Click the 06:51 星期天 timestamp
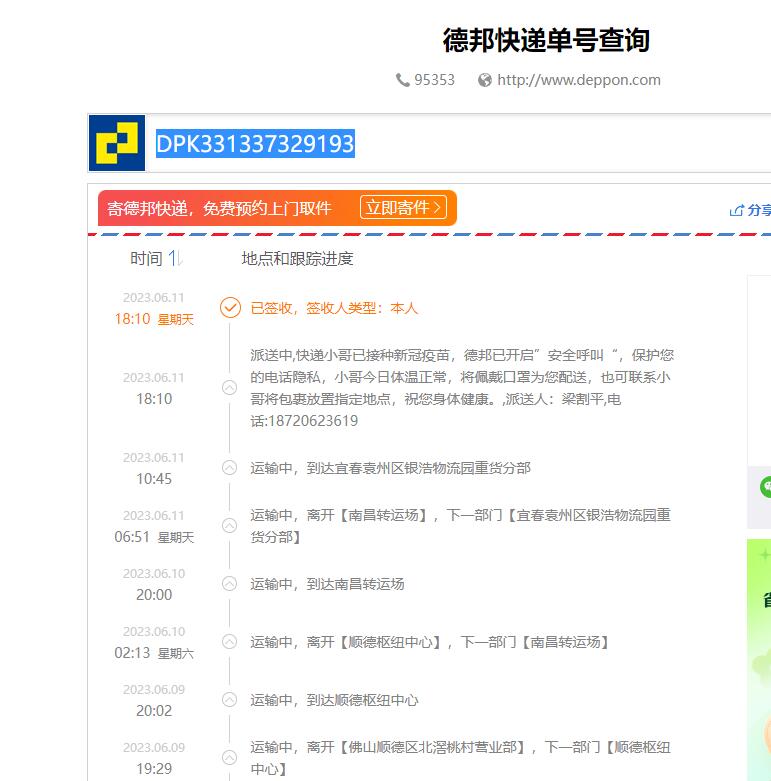The width and height of the screenshot is (771, 781). coord(154,537)
